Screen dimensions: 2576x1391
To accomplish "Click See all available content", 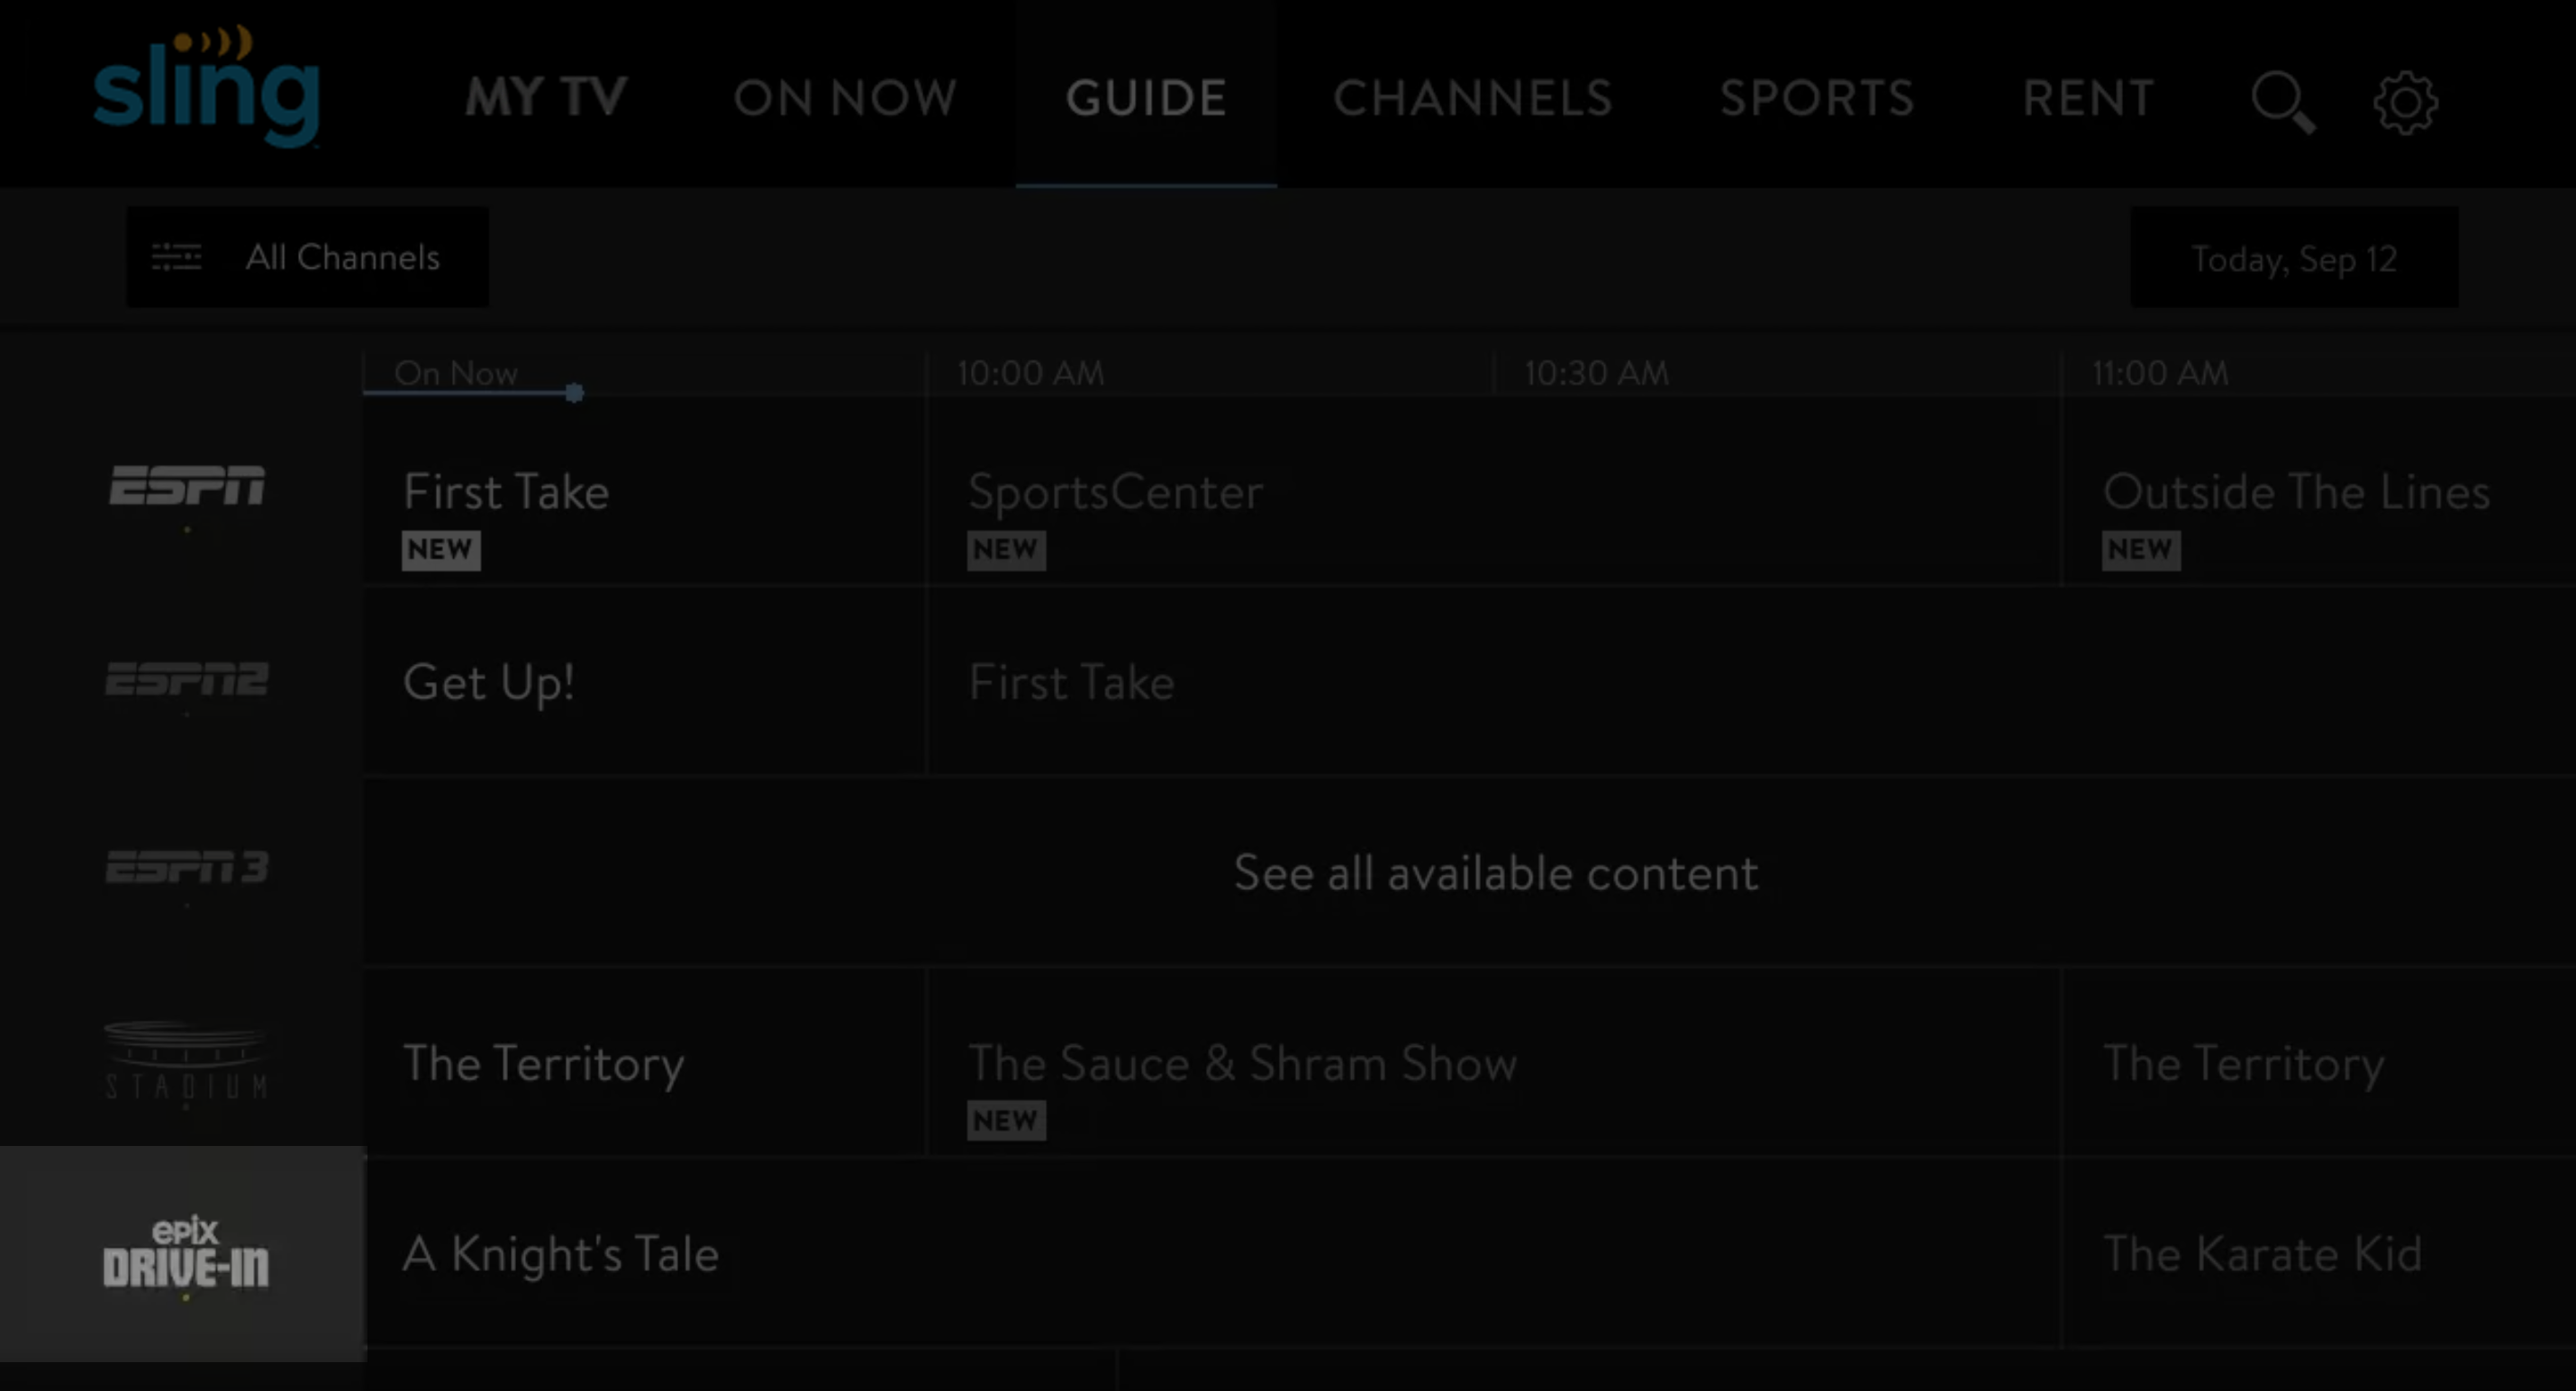I will (x=1495, y=873).
